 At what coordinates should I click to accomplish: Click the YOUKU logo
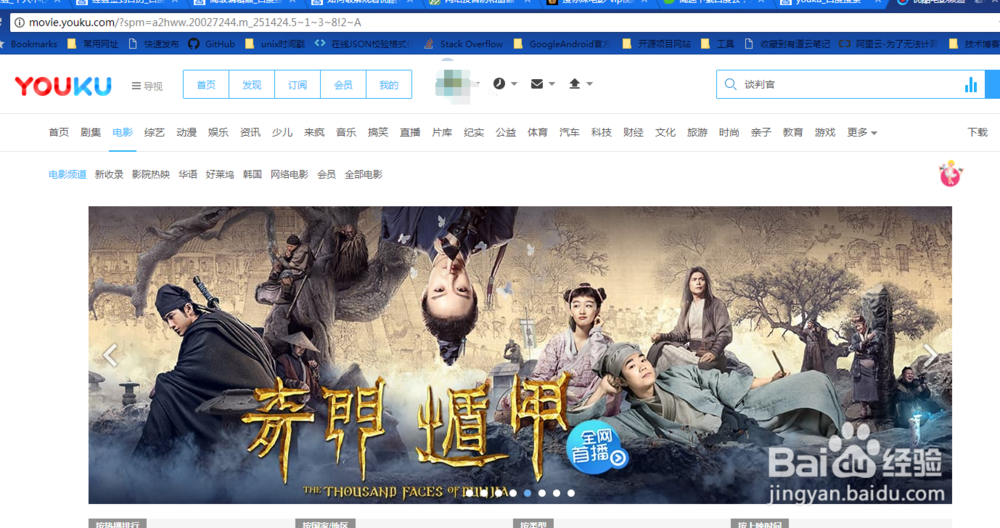[x=63, y=85]
